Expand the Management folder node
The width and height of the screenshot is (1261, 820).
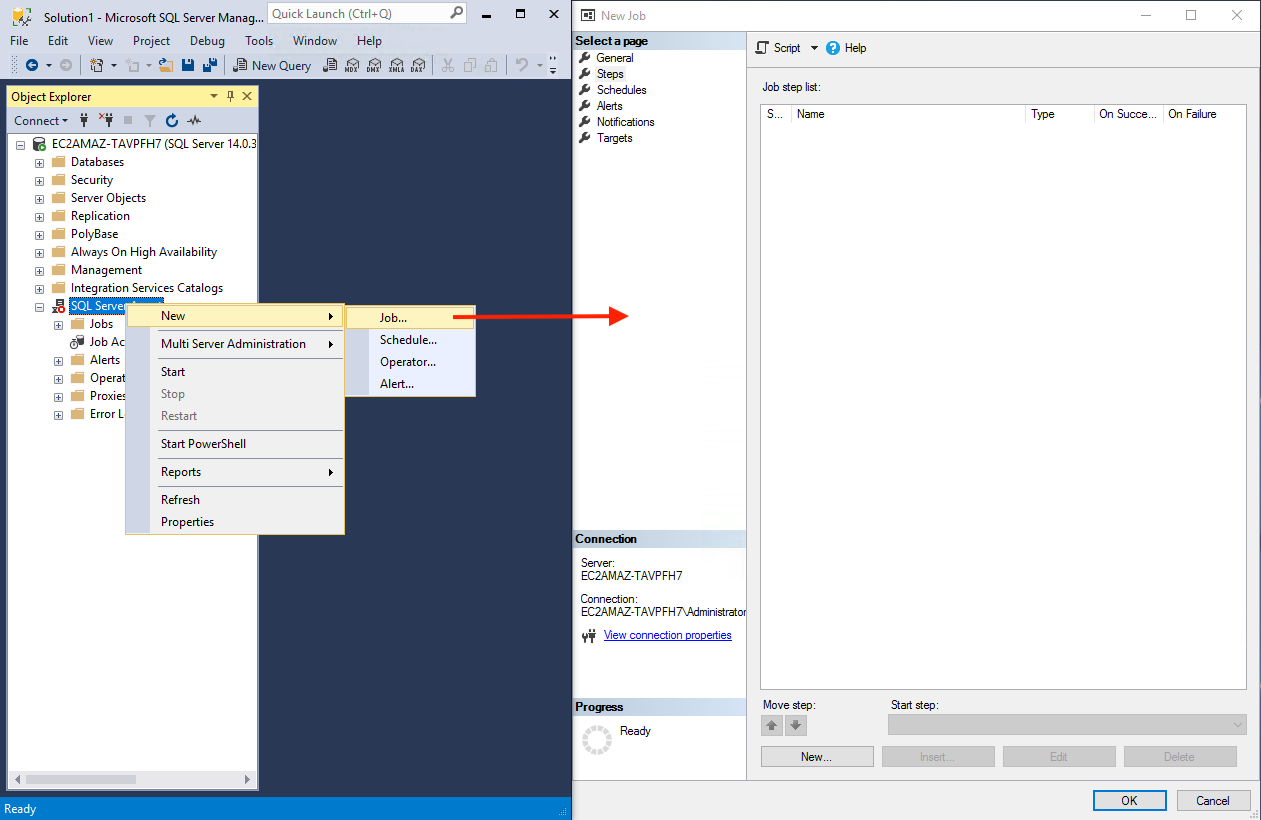39,270
